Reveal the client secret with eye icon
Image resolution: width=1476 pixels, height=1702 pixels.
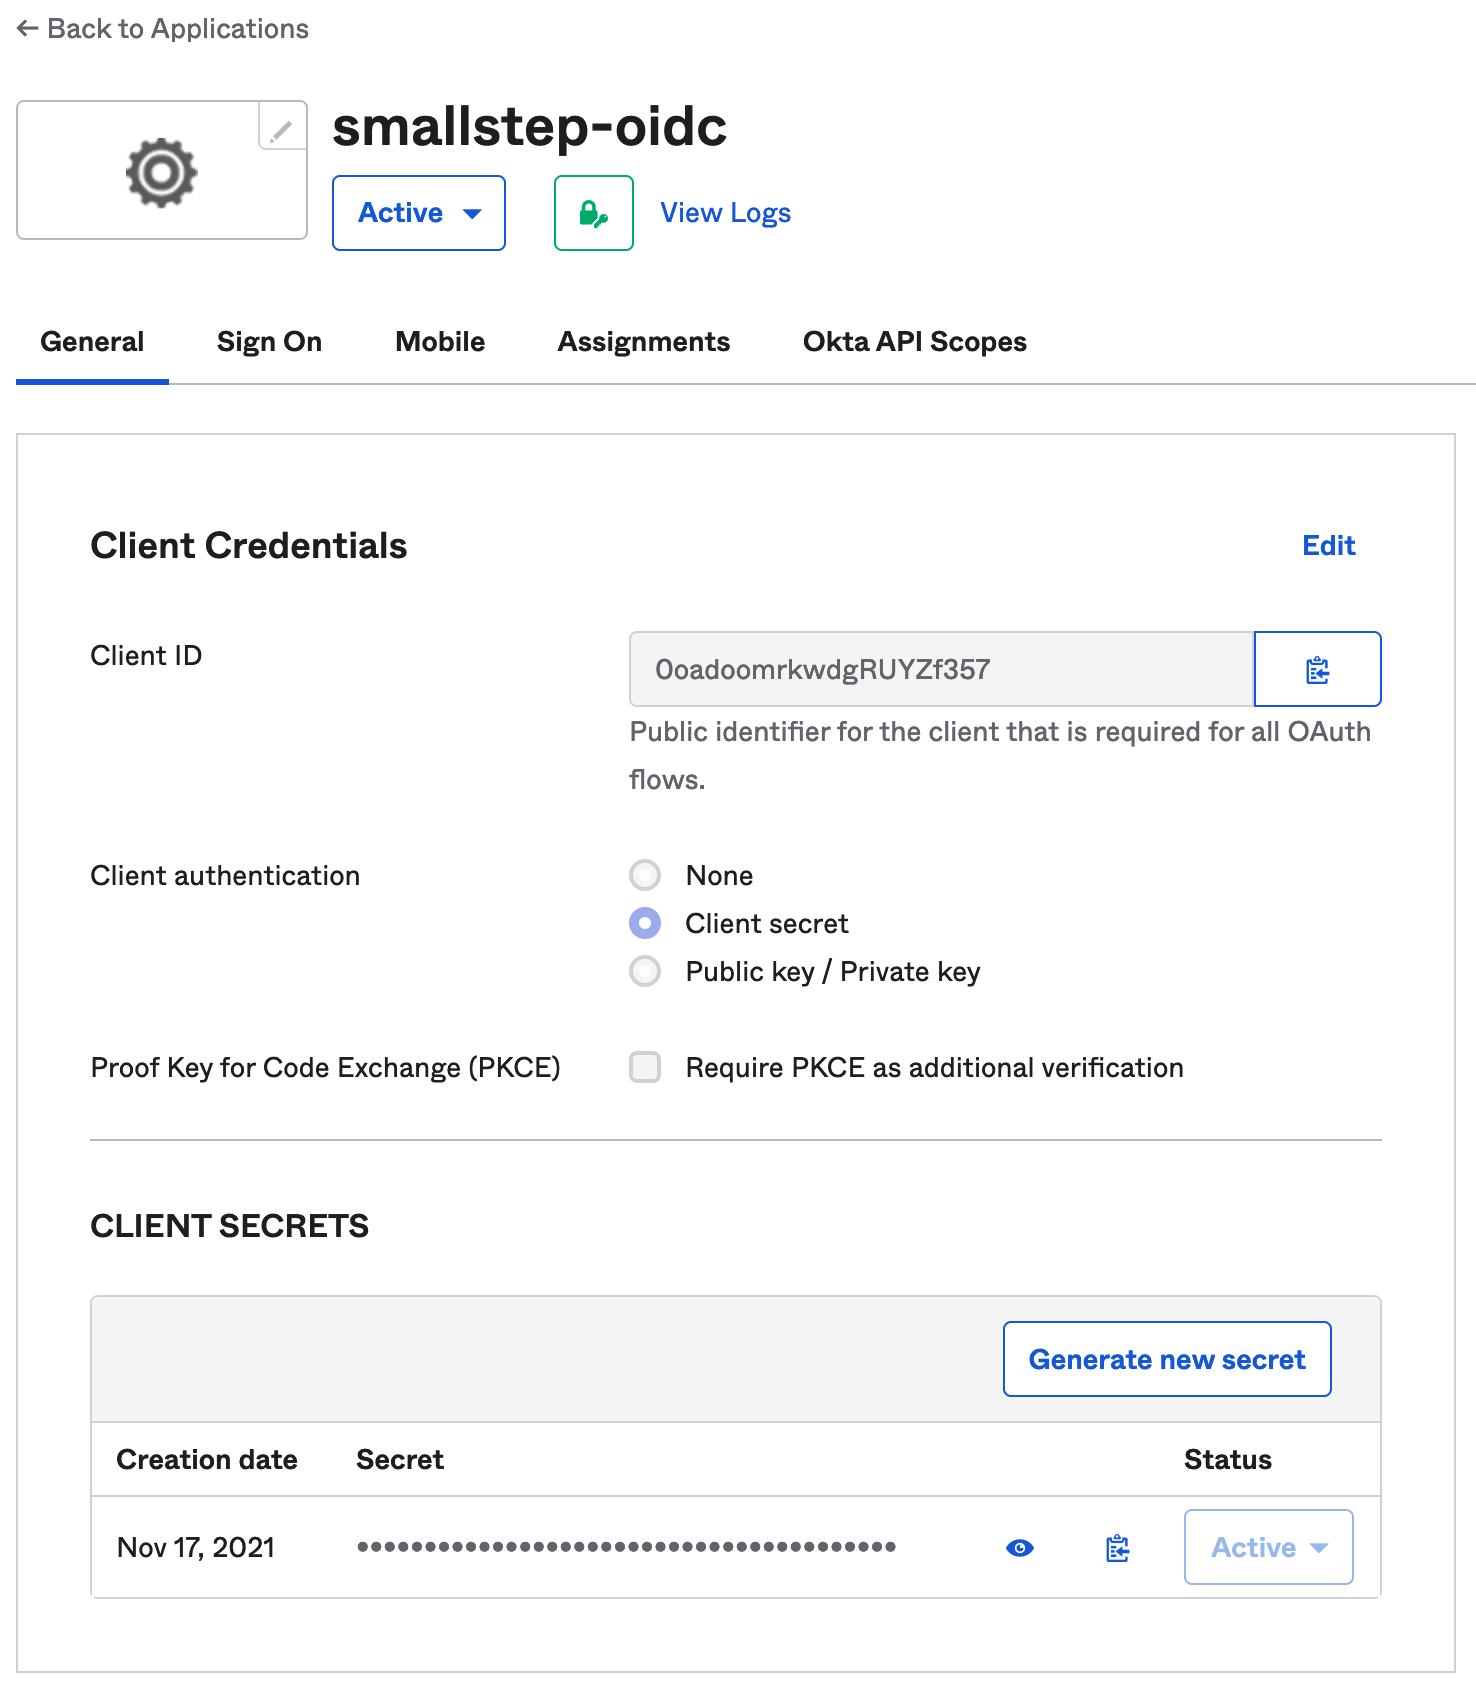pos(1019,1548)
